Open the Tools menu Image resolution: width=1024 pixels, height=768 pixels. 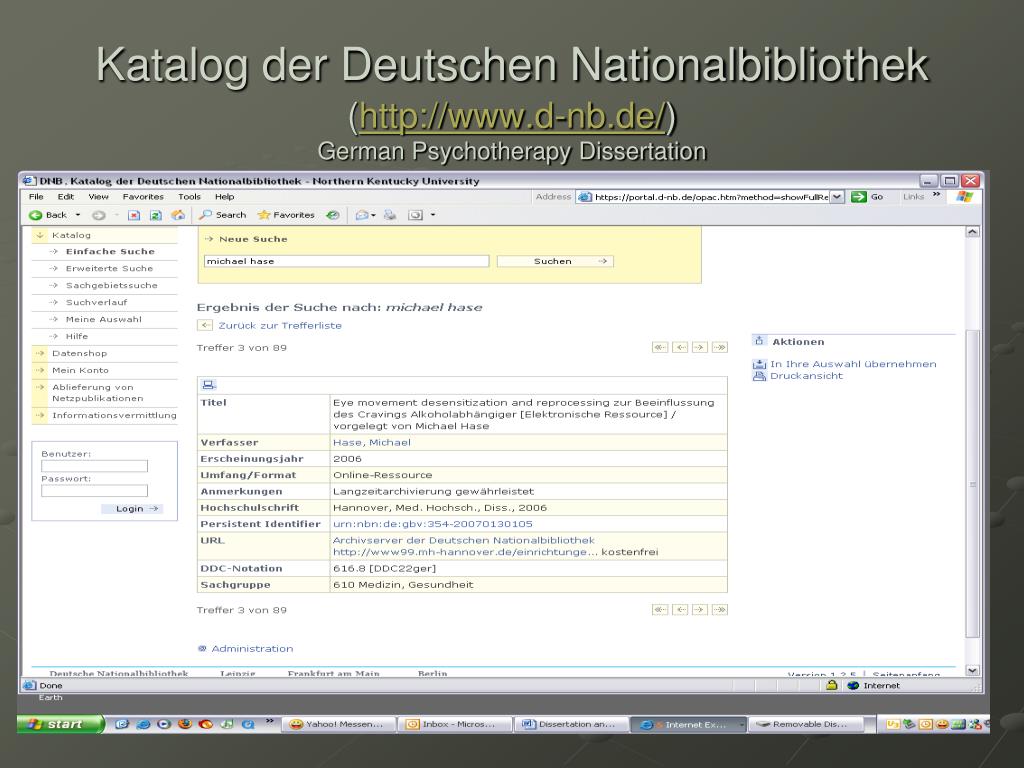(x=189, y=197)
